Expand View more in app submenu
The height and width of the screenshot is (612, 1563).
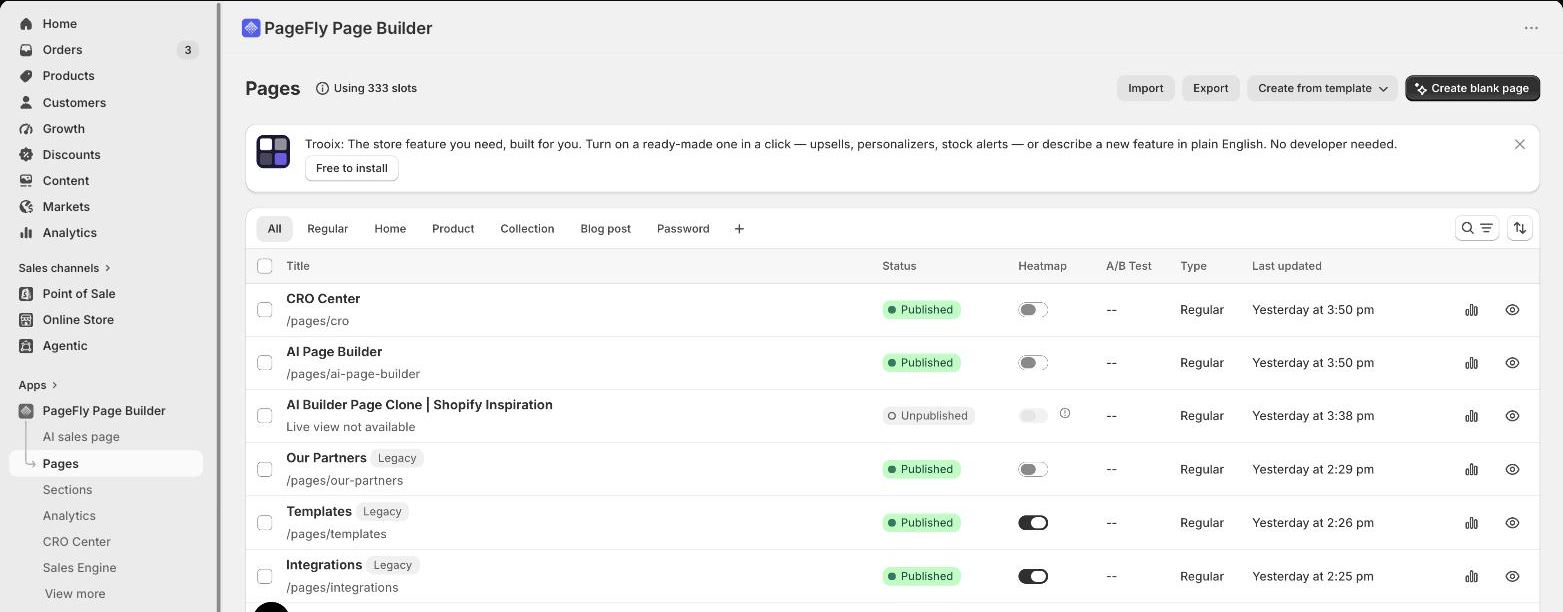tap(75, 593)
